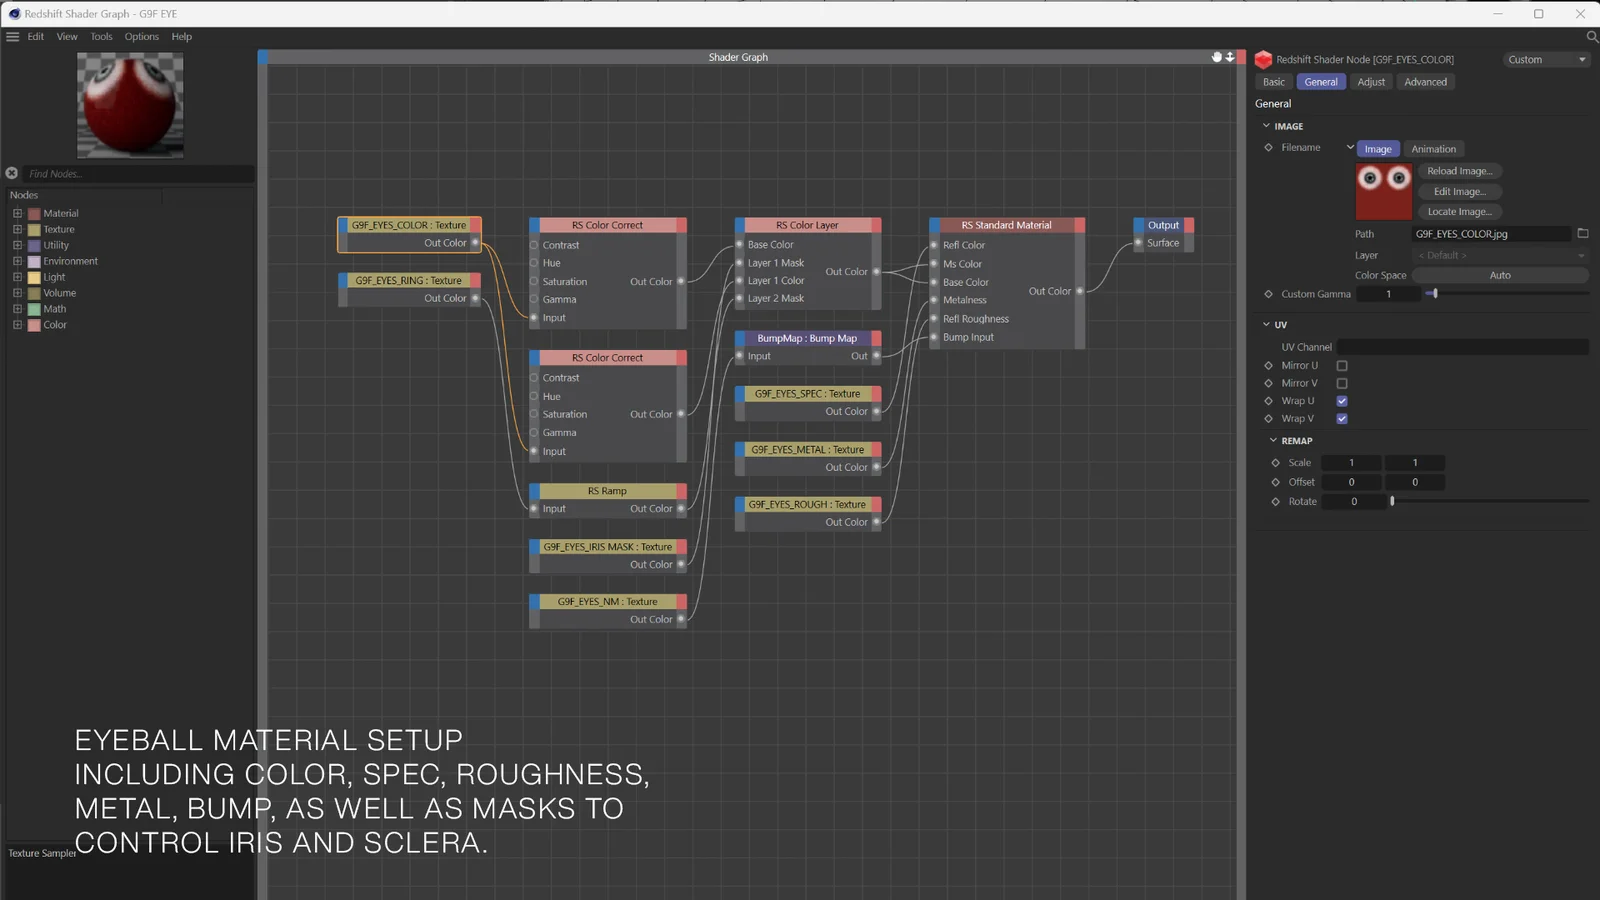Click the Reload Image button

1459,171
